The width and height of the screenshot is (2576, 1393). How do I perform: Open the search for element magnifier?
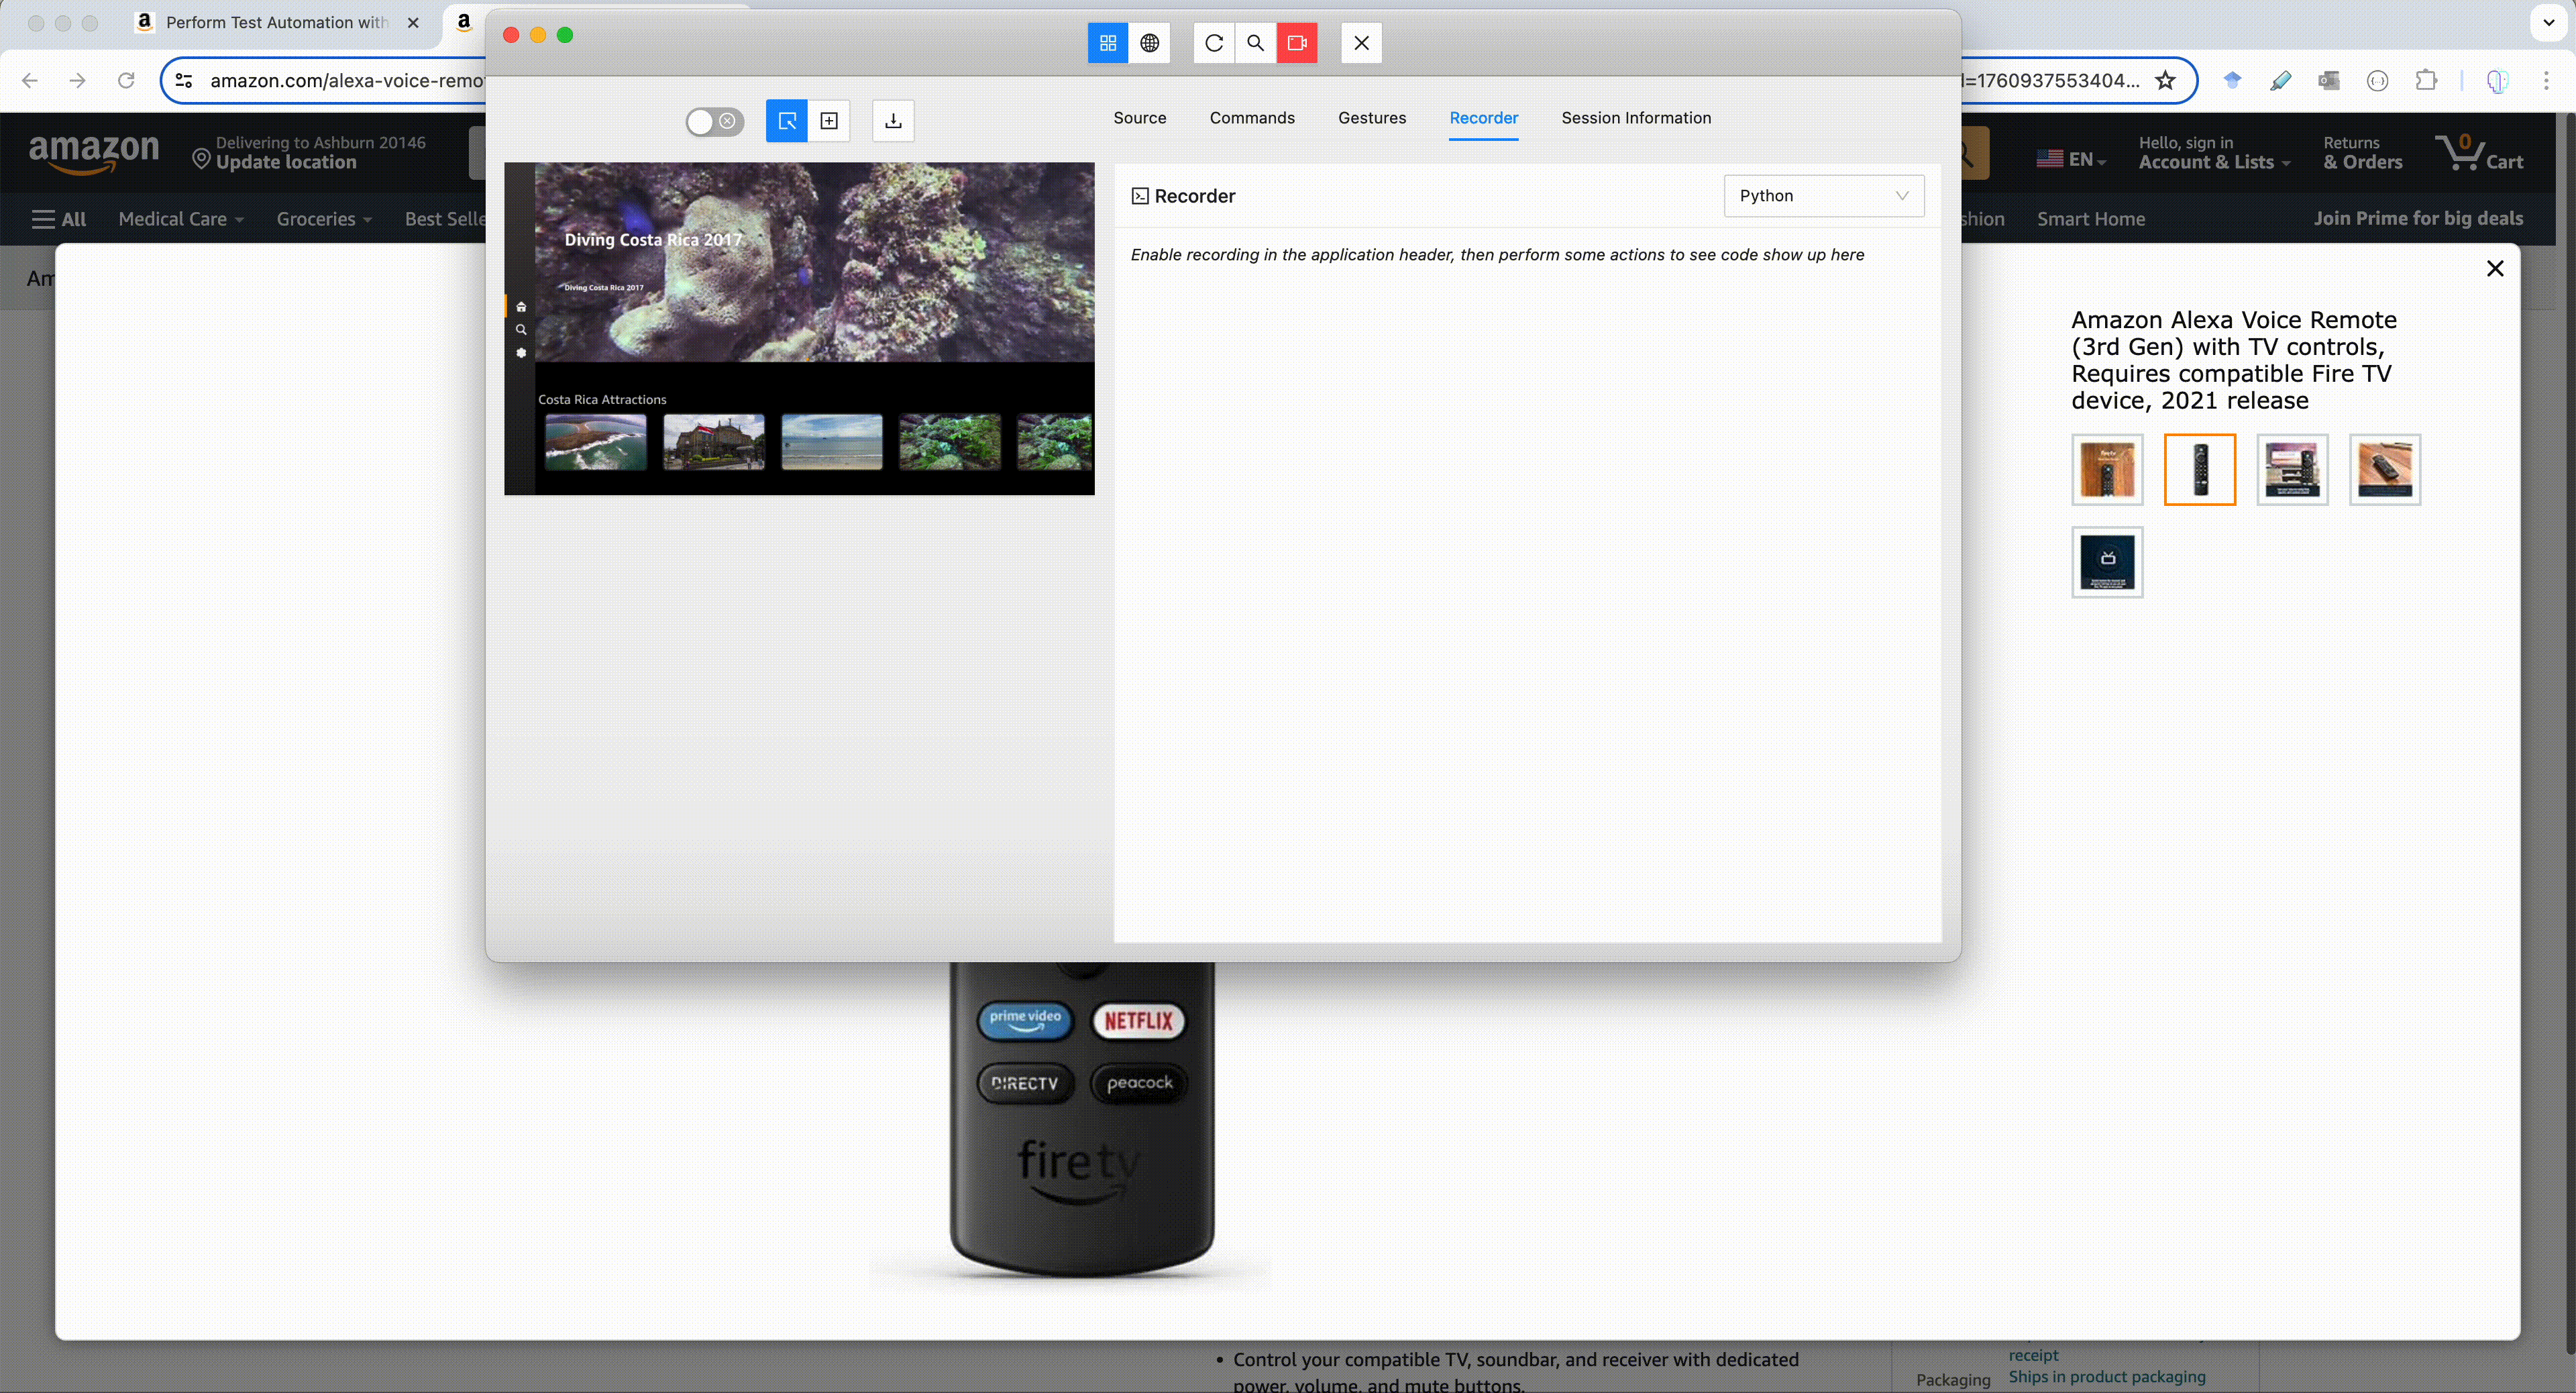point(1255,43)
